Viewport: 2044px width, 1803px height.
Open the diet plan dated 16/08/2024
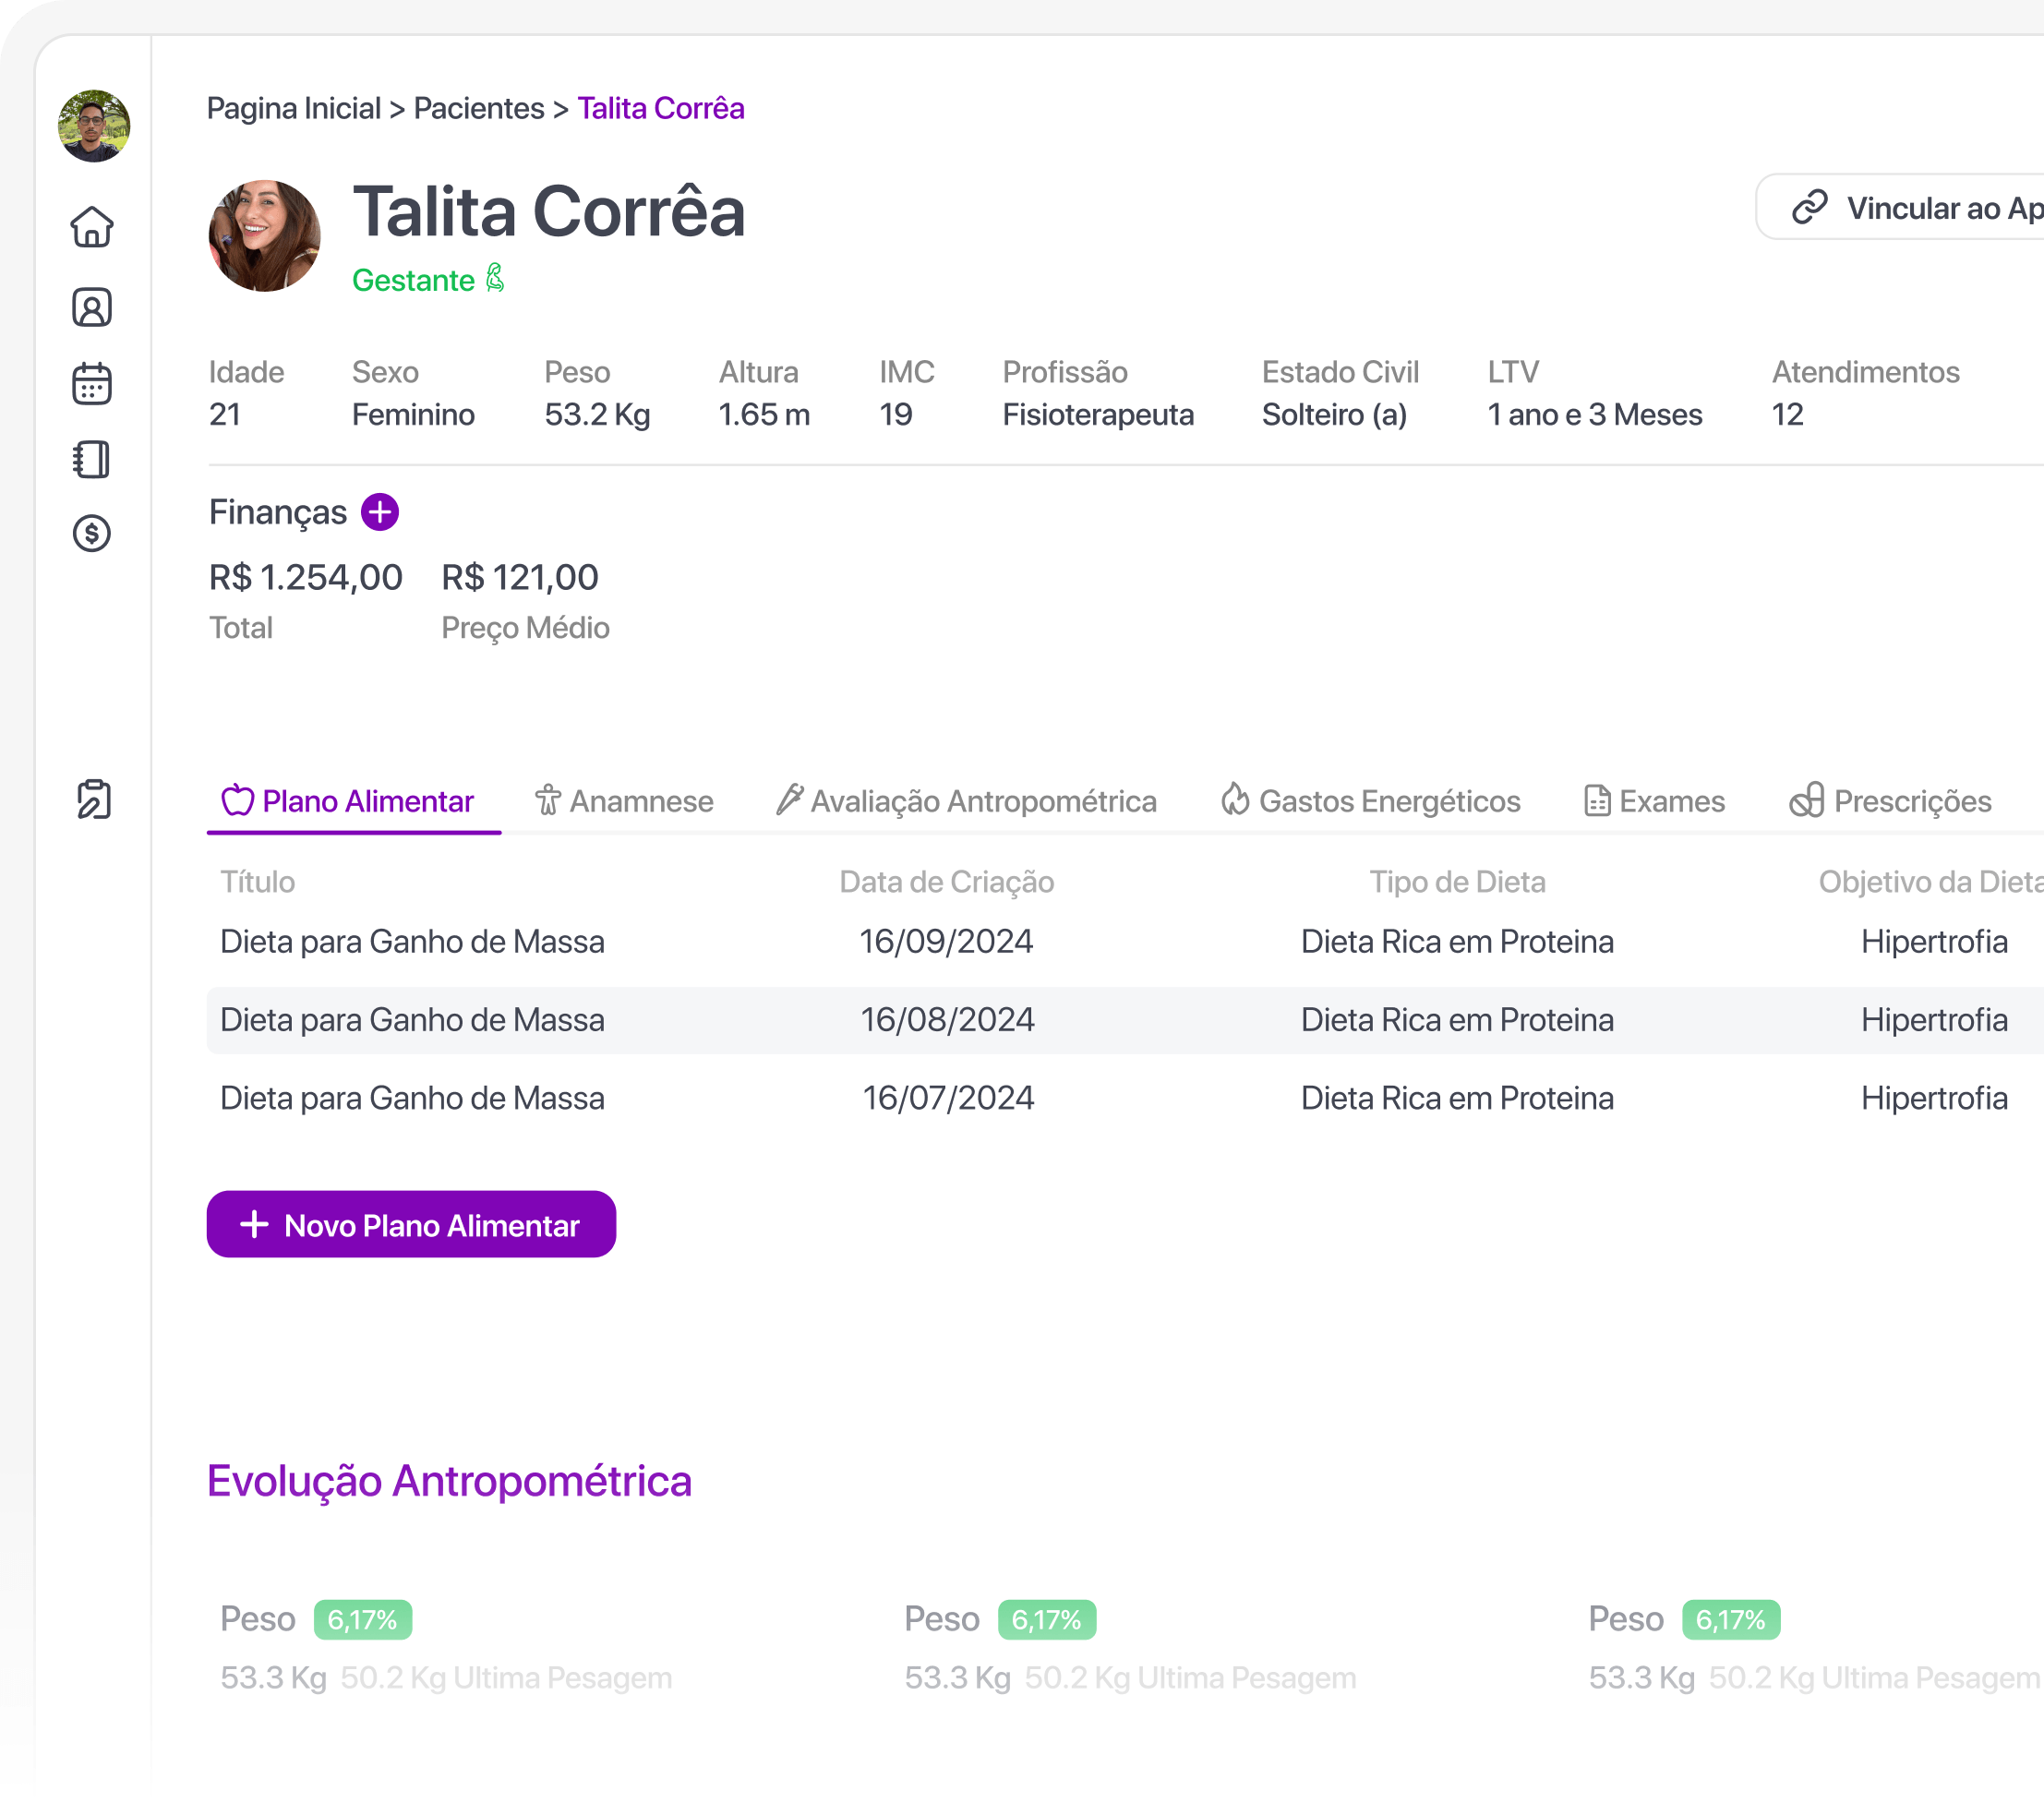click(x=947, y=1020)
